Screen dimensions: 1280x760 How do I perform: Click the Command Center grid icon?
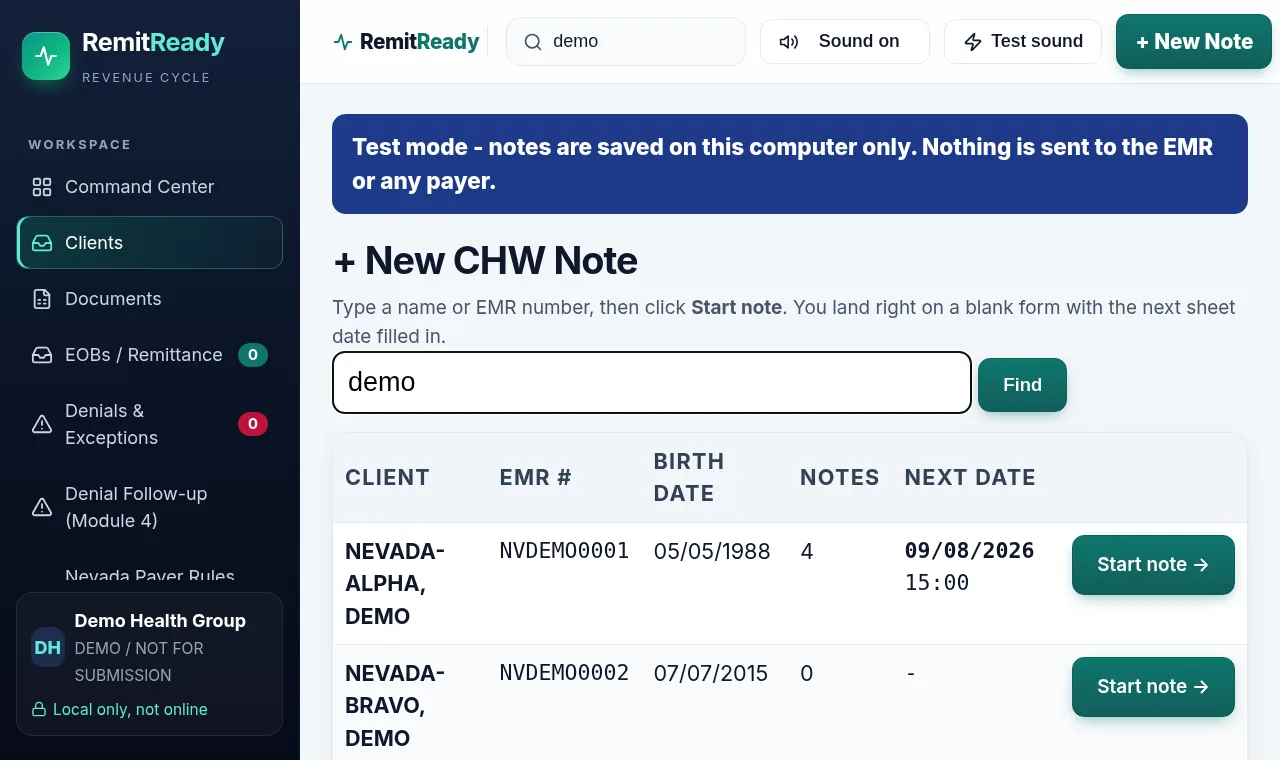coord(42,187)
